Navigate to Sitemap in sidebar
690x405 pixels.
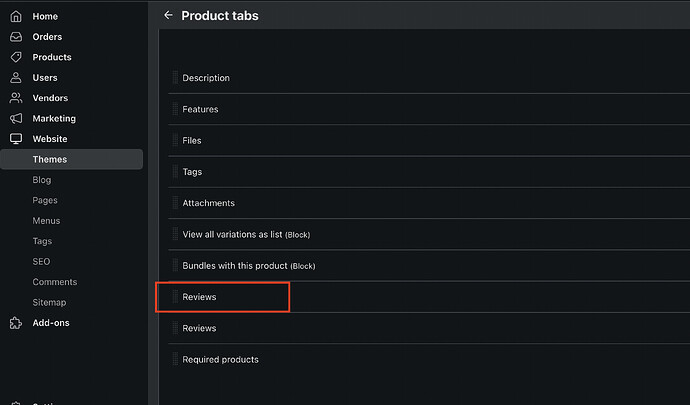pos(49,303)
